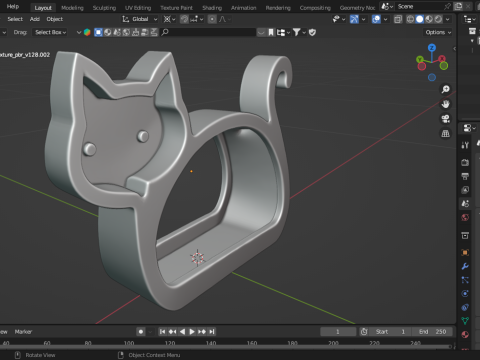The height and width of the screenshot is (360, 480).
Task: Open the Scene properties tab icon
Action: click(x=465, y=203)
